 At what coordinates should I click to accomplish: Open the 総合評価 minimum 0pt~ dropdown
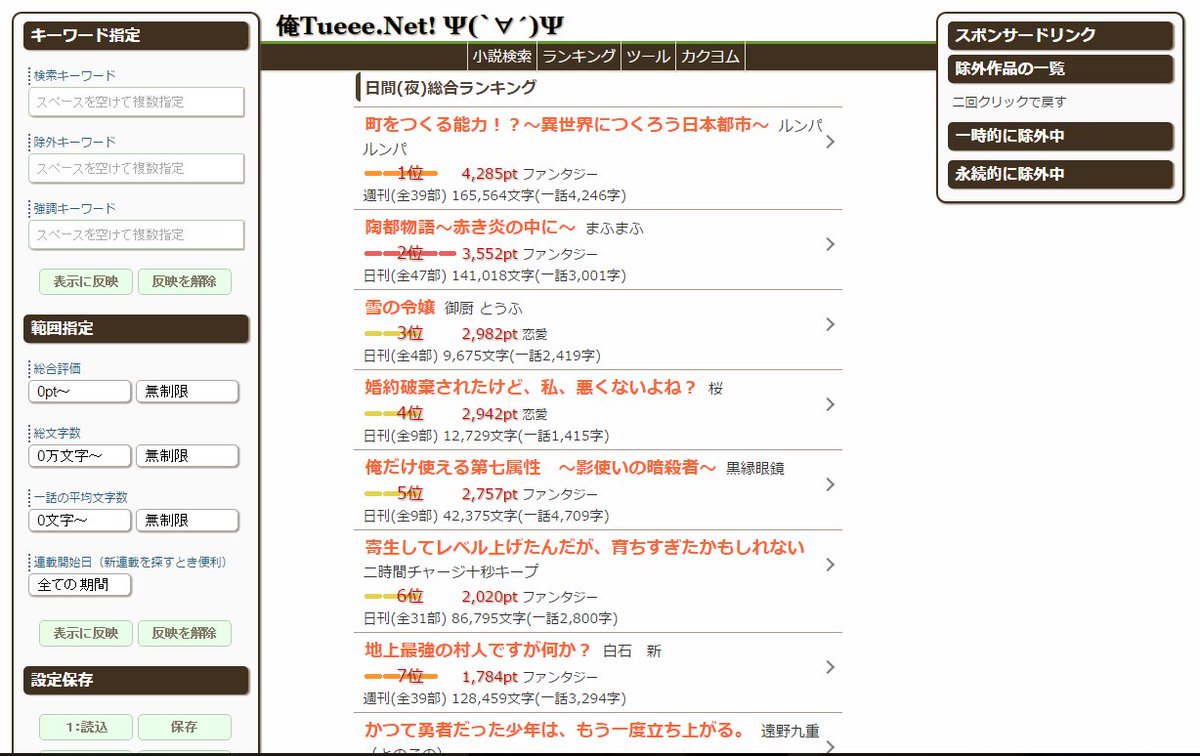coord(80,391)
